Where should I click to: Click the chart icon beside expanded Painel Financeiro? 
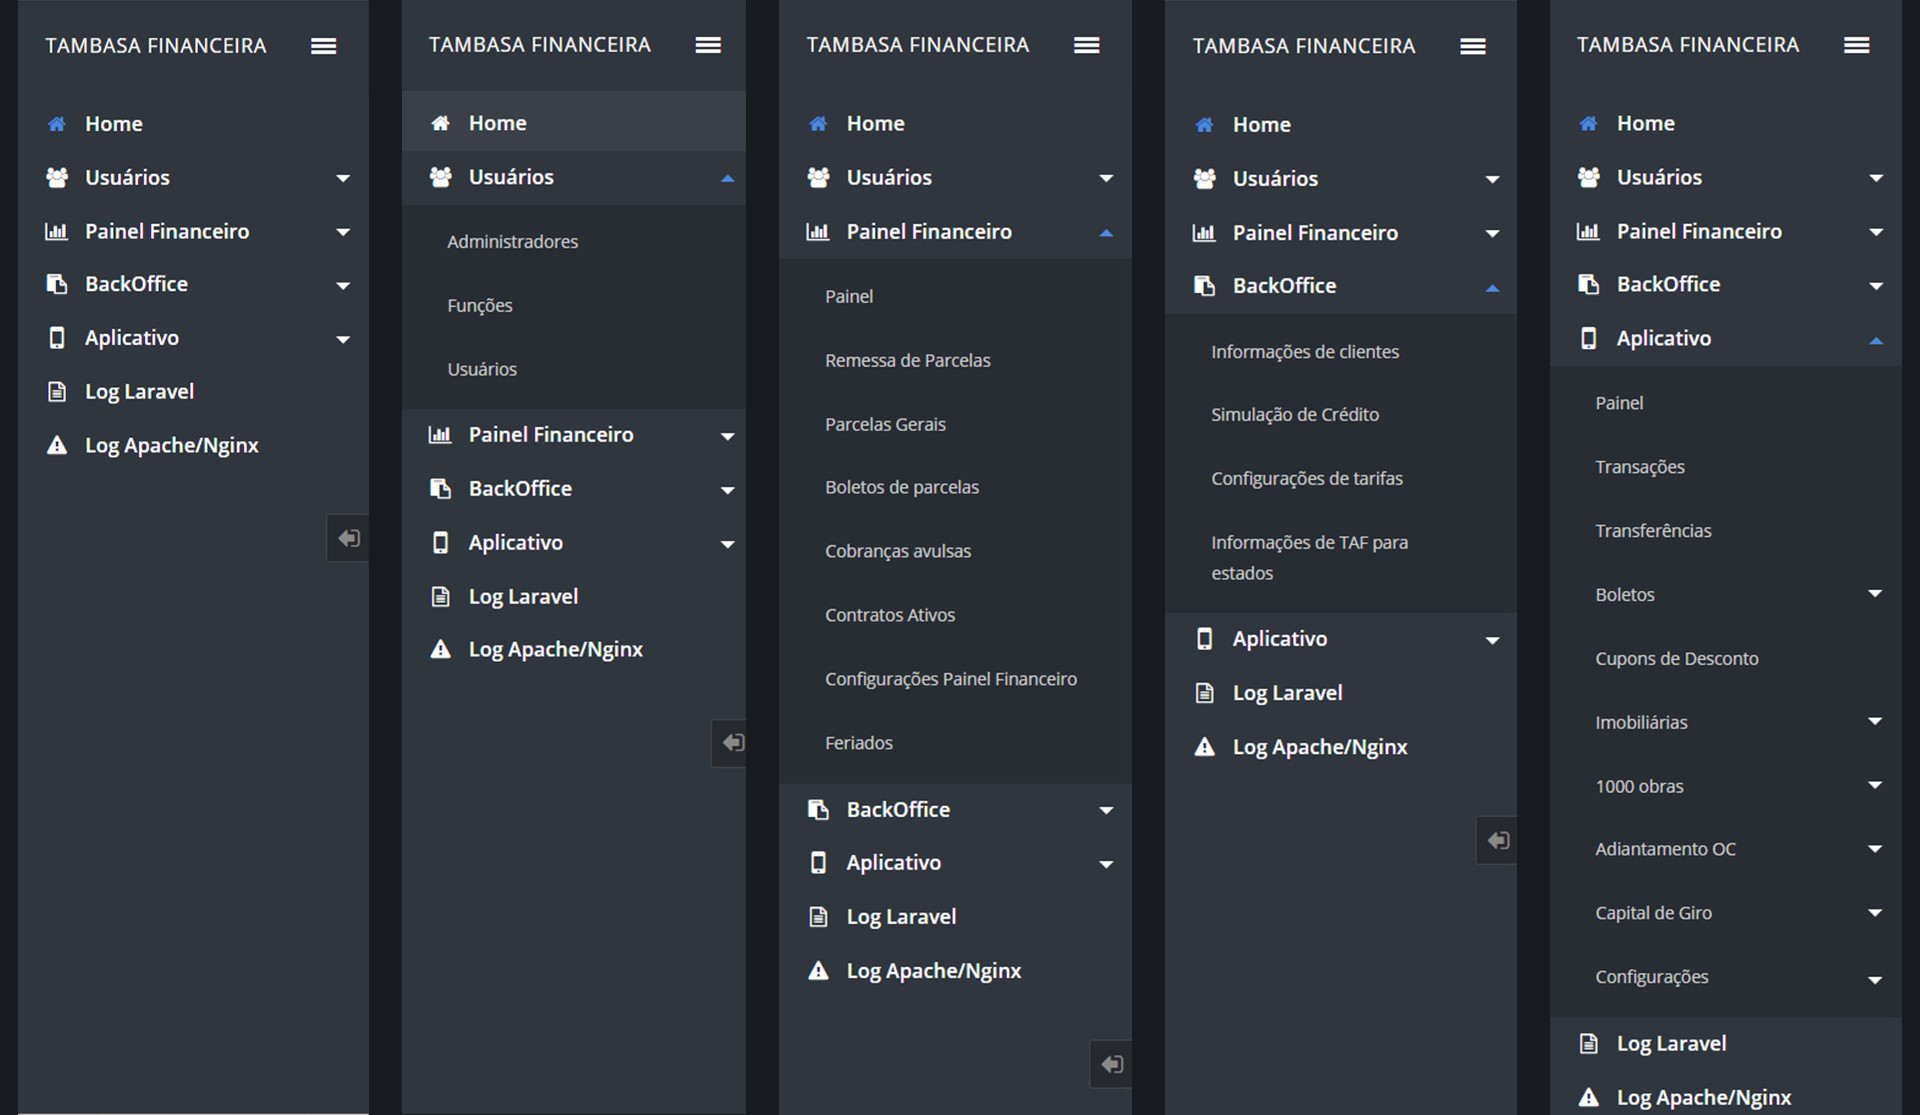(818, 232)
